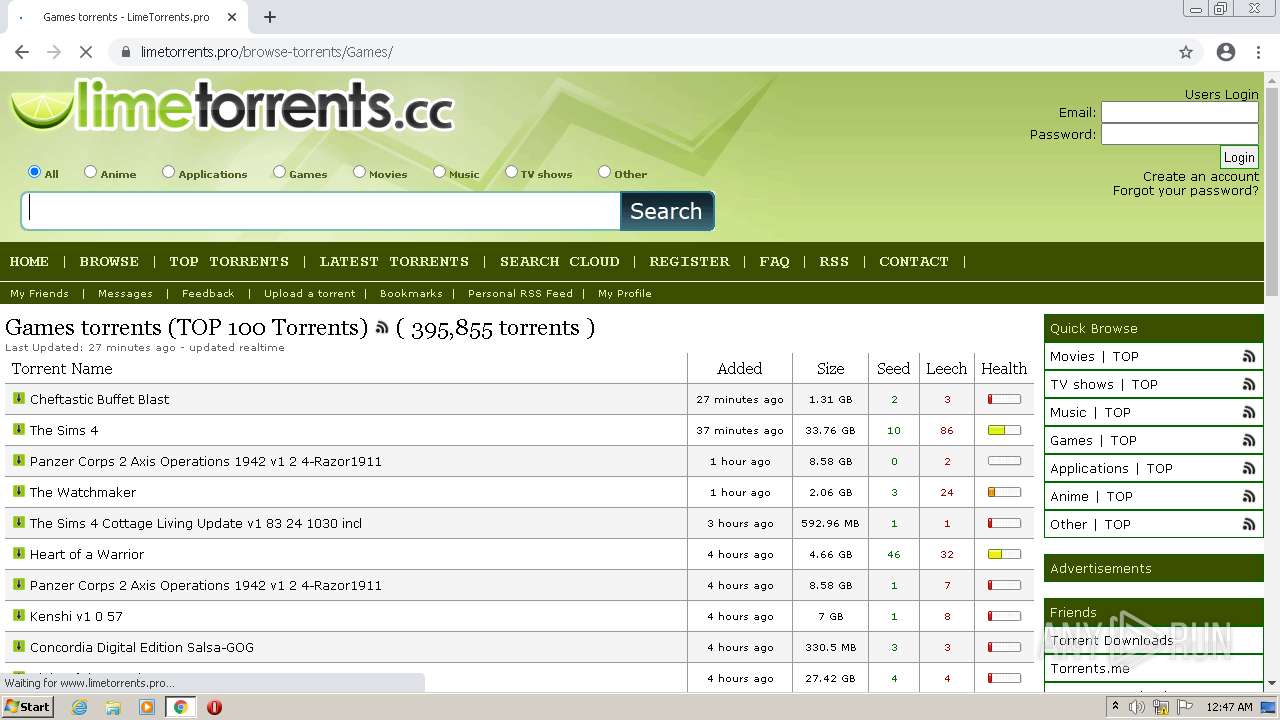Open the media player taskbar icon
Image resolution: width=1280 pixels, height=720 pixels.
[x=147, y=707]
